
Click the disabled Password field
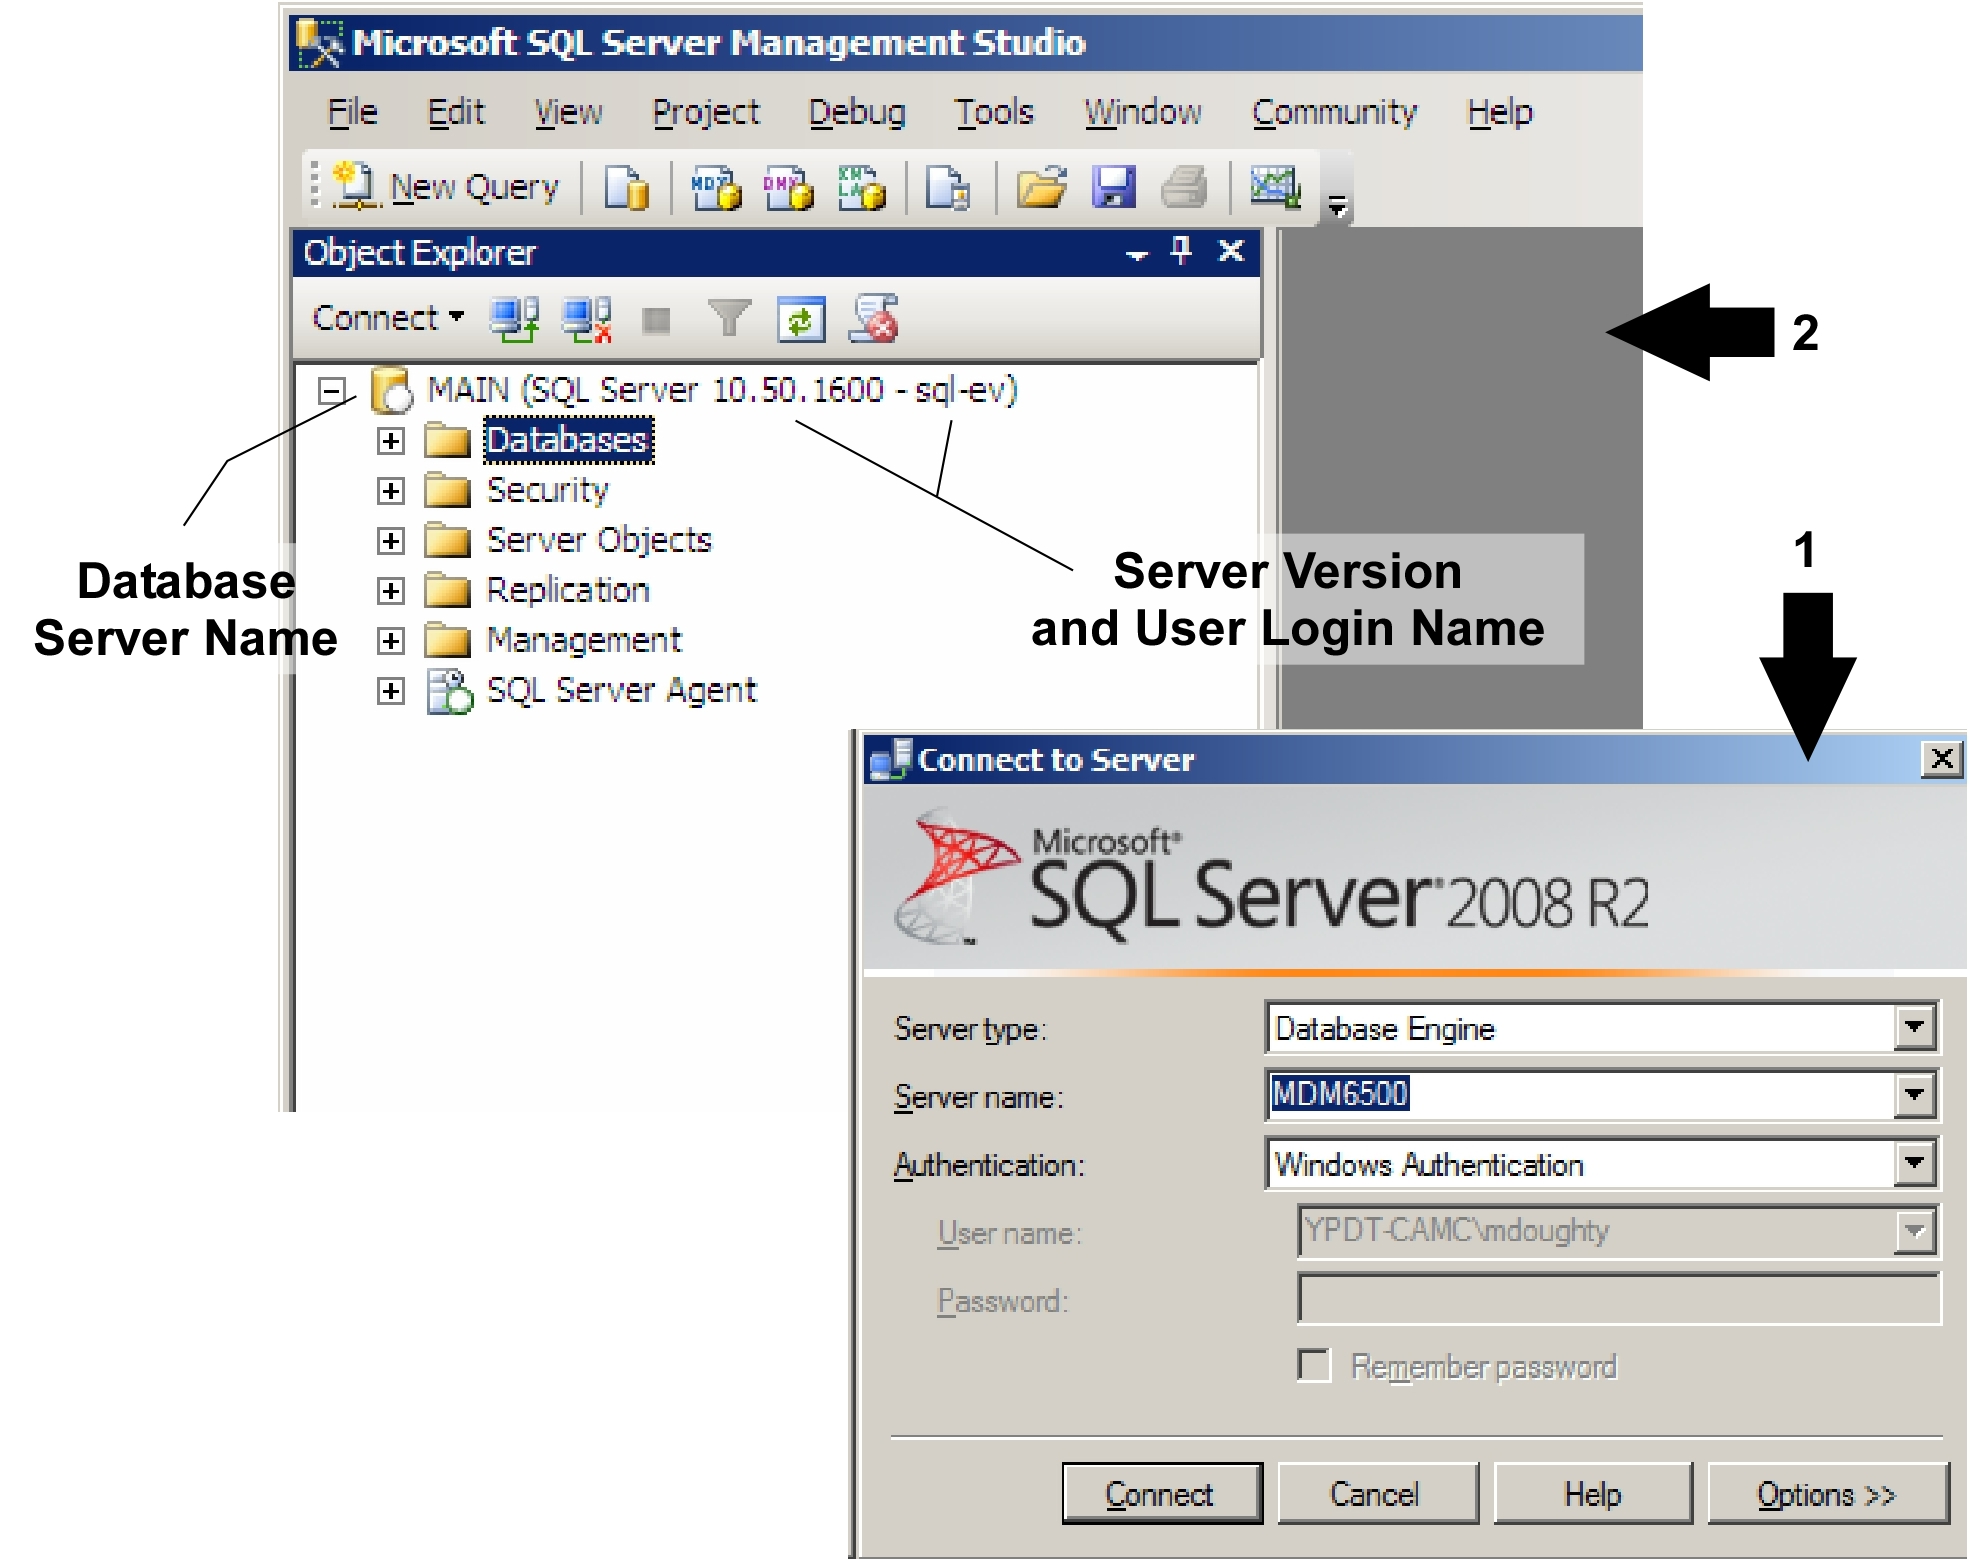click(x=1619, y=1299)
